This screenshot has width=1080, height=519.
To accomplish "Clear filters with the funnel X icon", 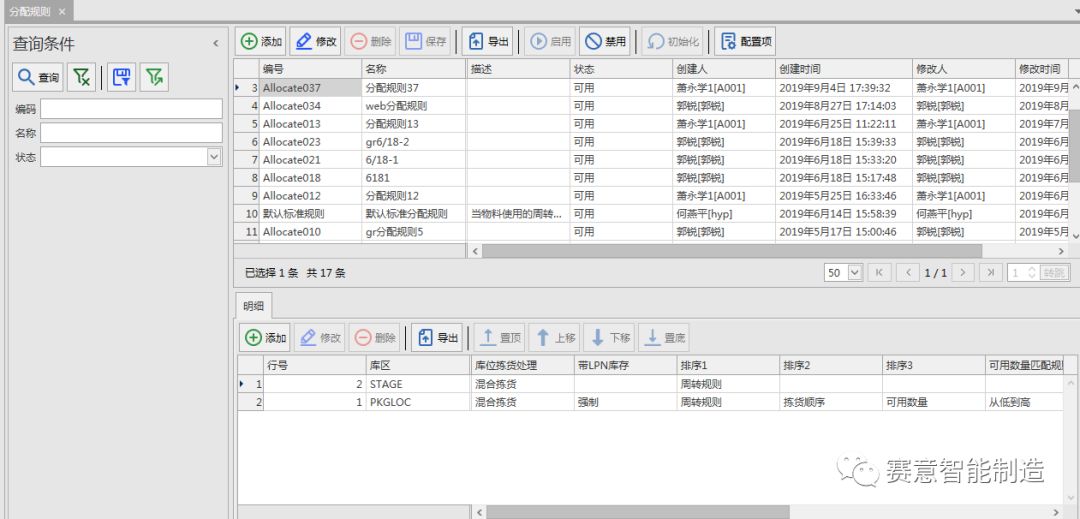I will [x=82, y=77].
